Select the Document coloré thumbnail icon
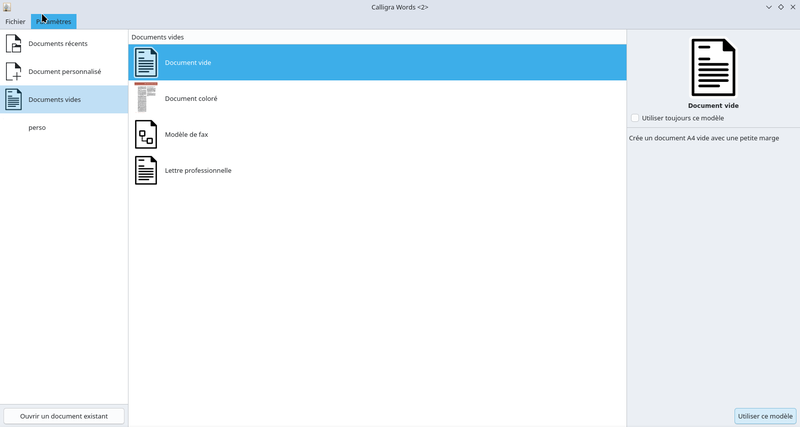The image size is (800, 427). (146, 98)
